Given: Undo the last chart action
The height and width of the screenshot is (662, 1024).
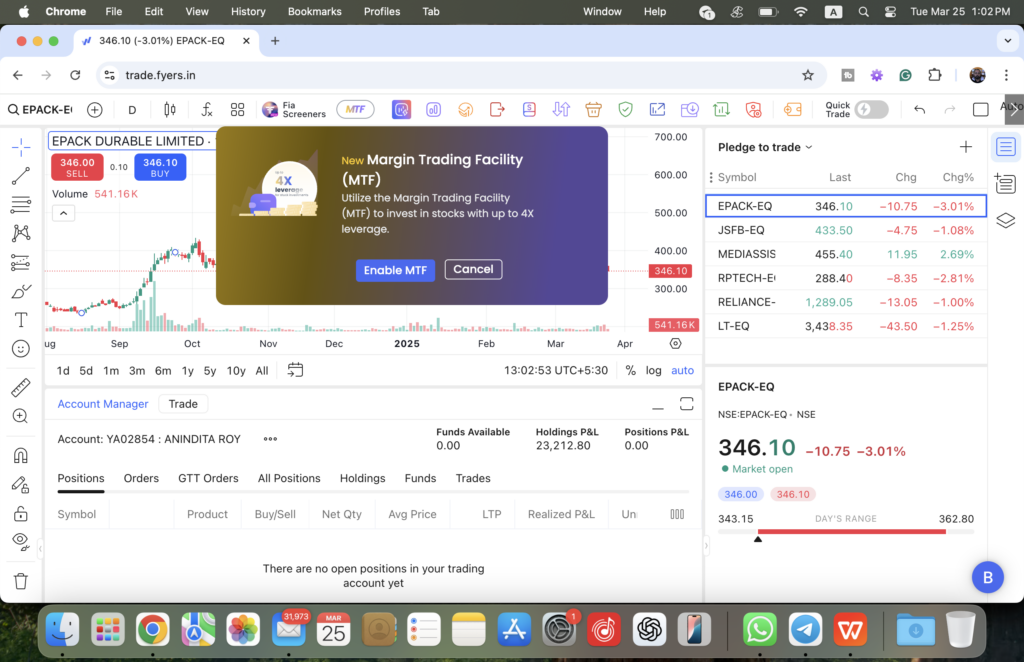Looking at the screenshot, I should pyautogui.click(x=920, y=110).
